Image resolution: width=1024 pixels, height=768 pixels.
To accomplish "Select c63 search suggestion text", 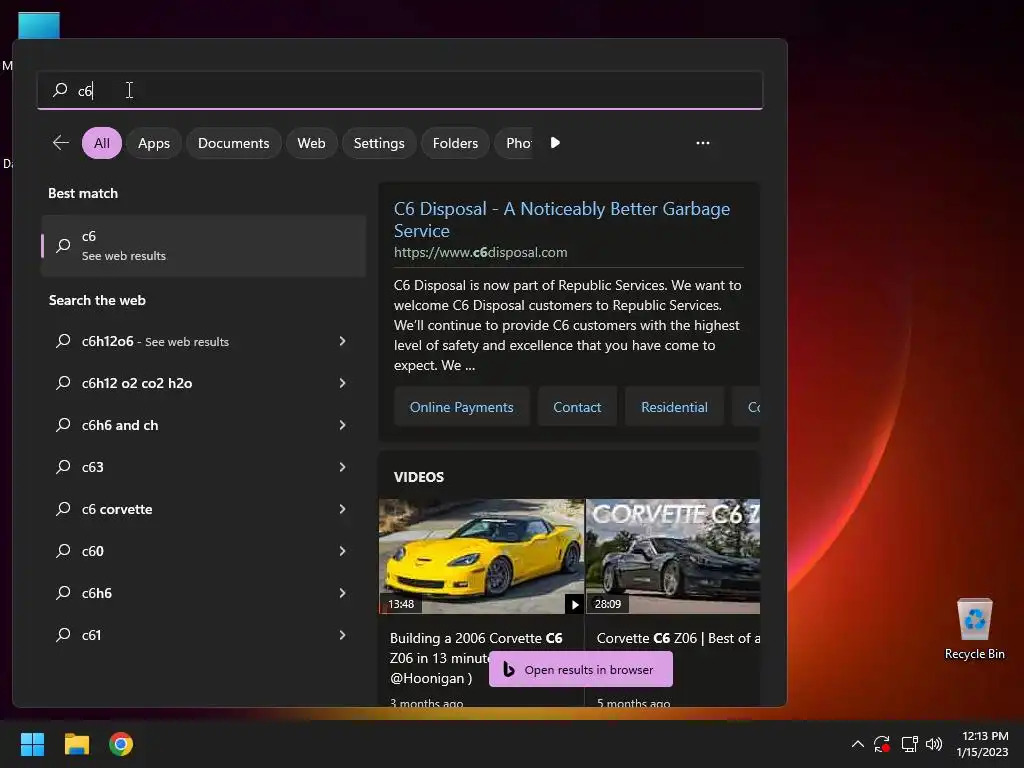I will (93, 467).
